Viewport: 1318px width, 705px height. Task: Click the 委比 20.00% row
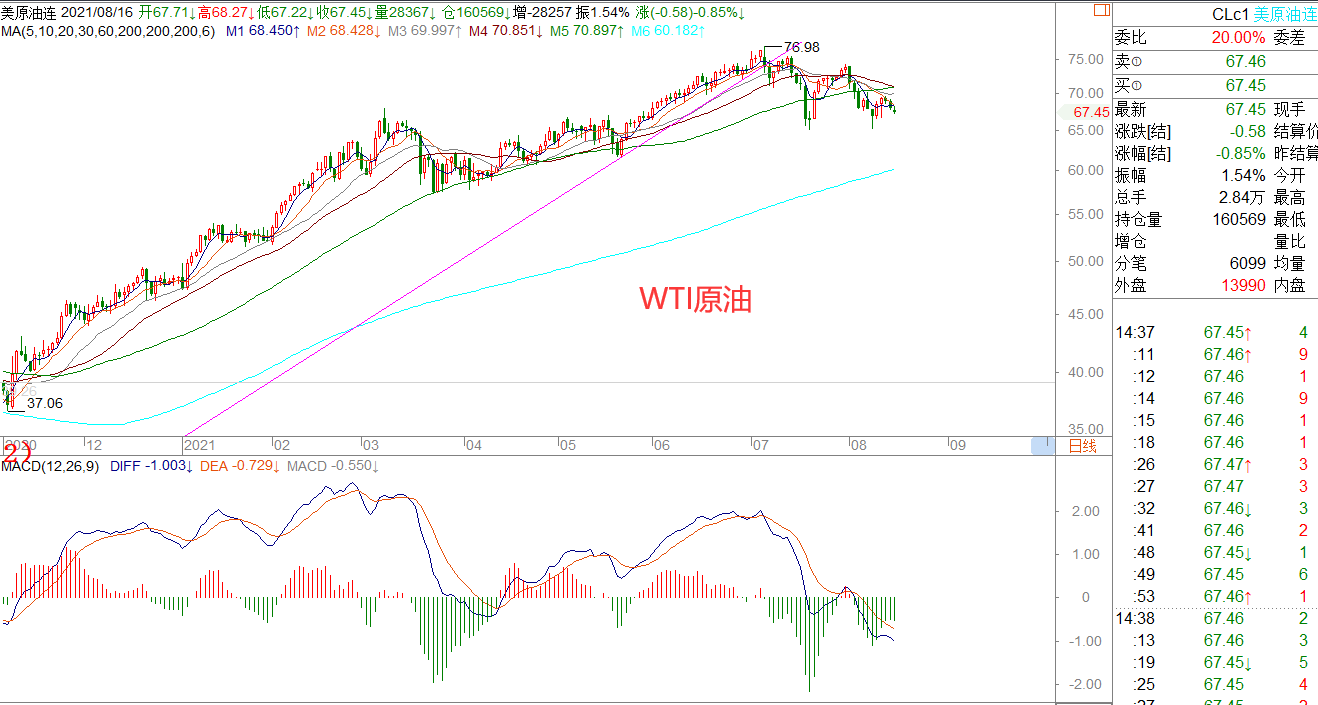coord(1190,38)
